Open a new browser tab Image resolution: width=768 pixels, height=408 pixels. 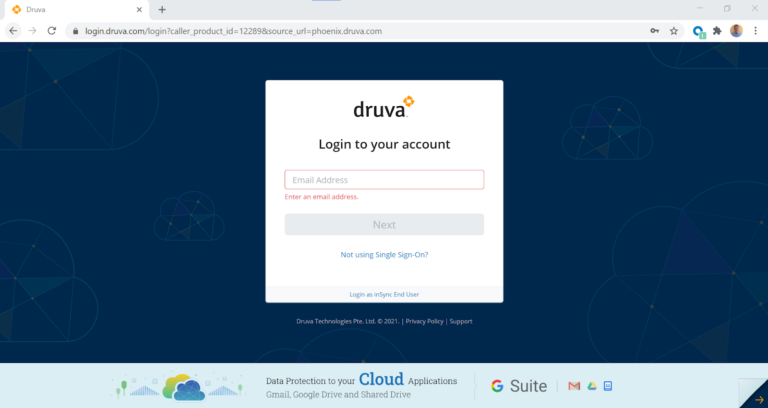162,9
